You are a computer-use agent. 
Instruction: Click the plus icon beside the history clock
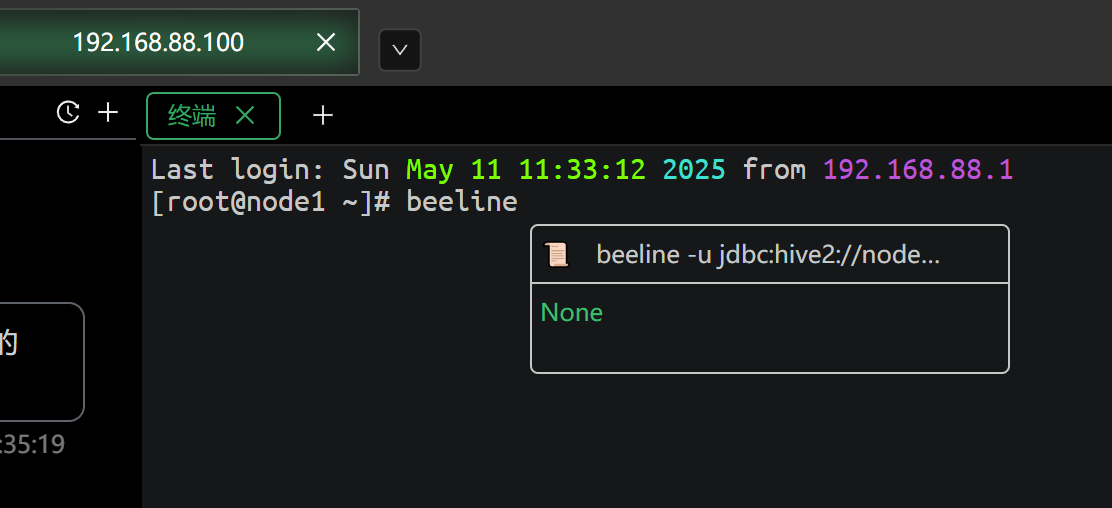108,112
